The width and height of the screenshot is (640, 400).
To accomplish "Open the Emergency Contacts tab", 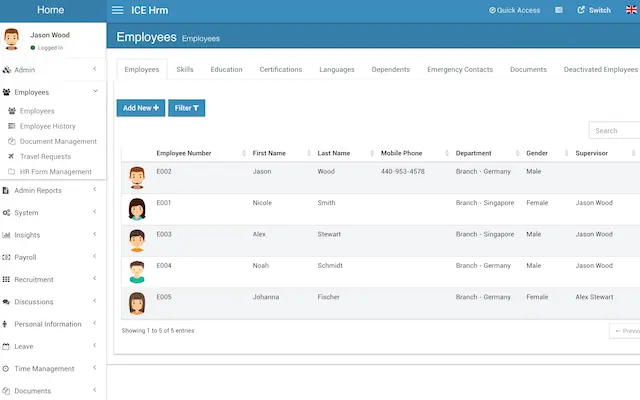I will 459,70.
